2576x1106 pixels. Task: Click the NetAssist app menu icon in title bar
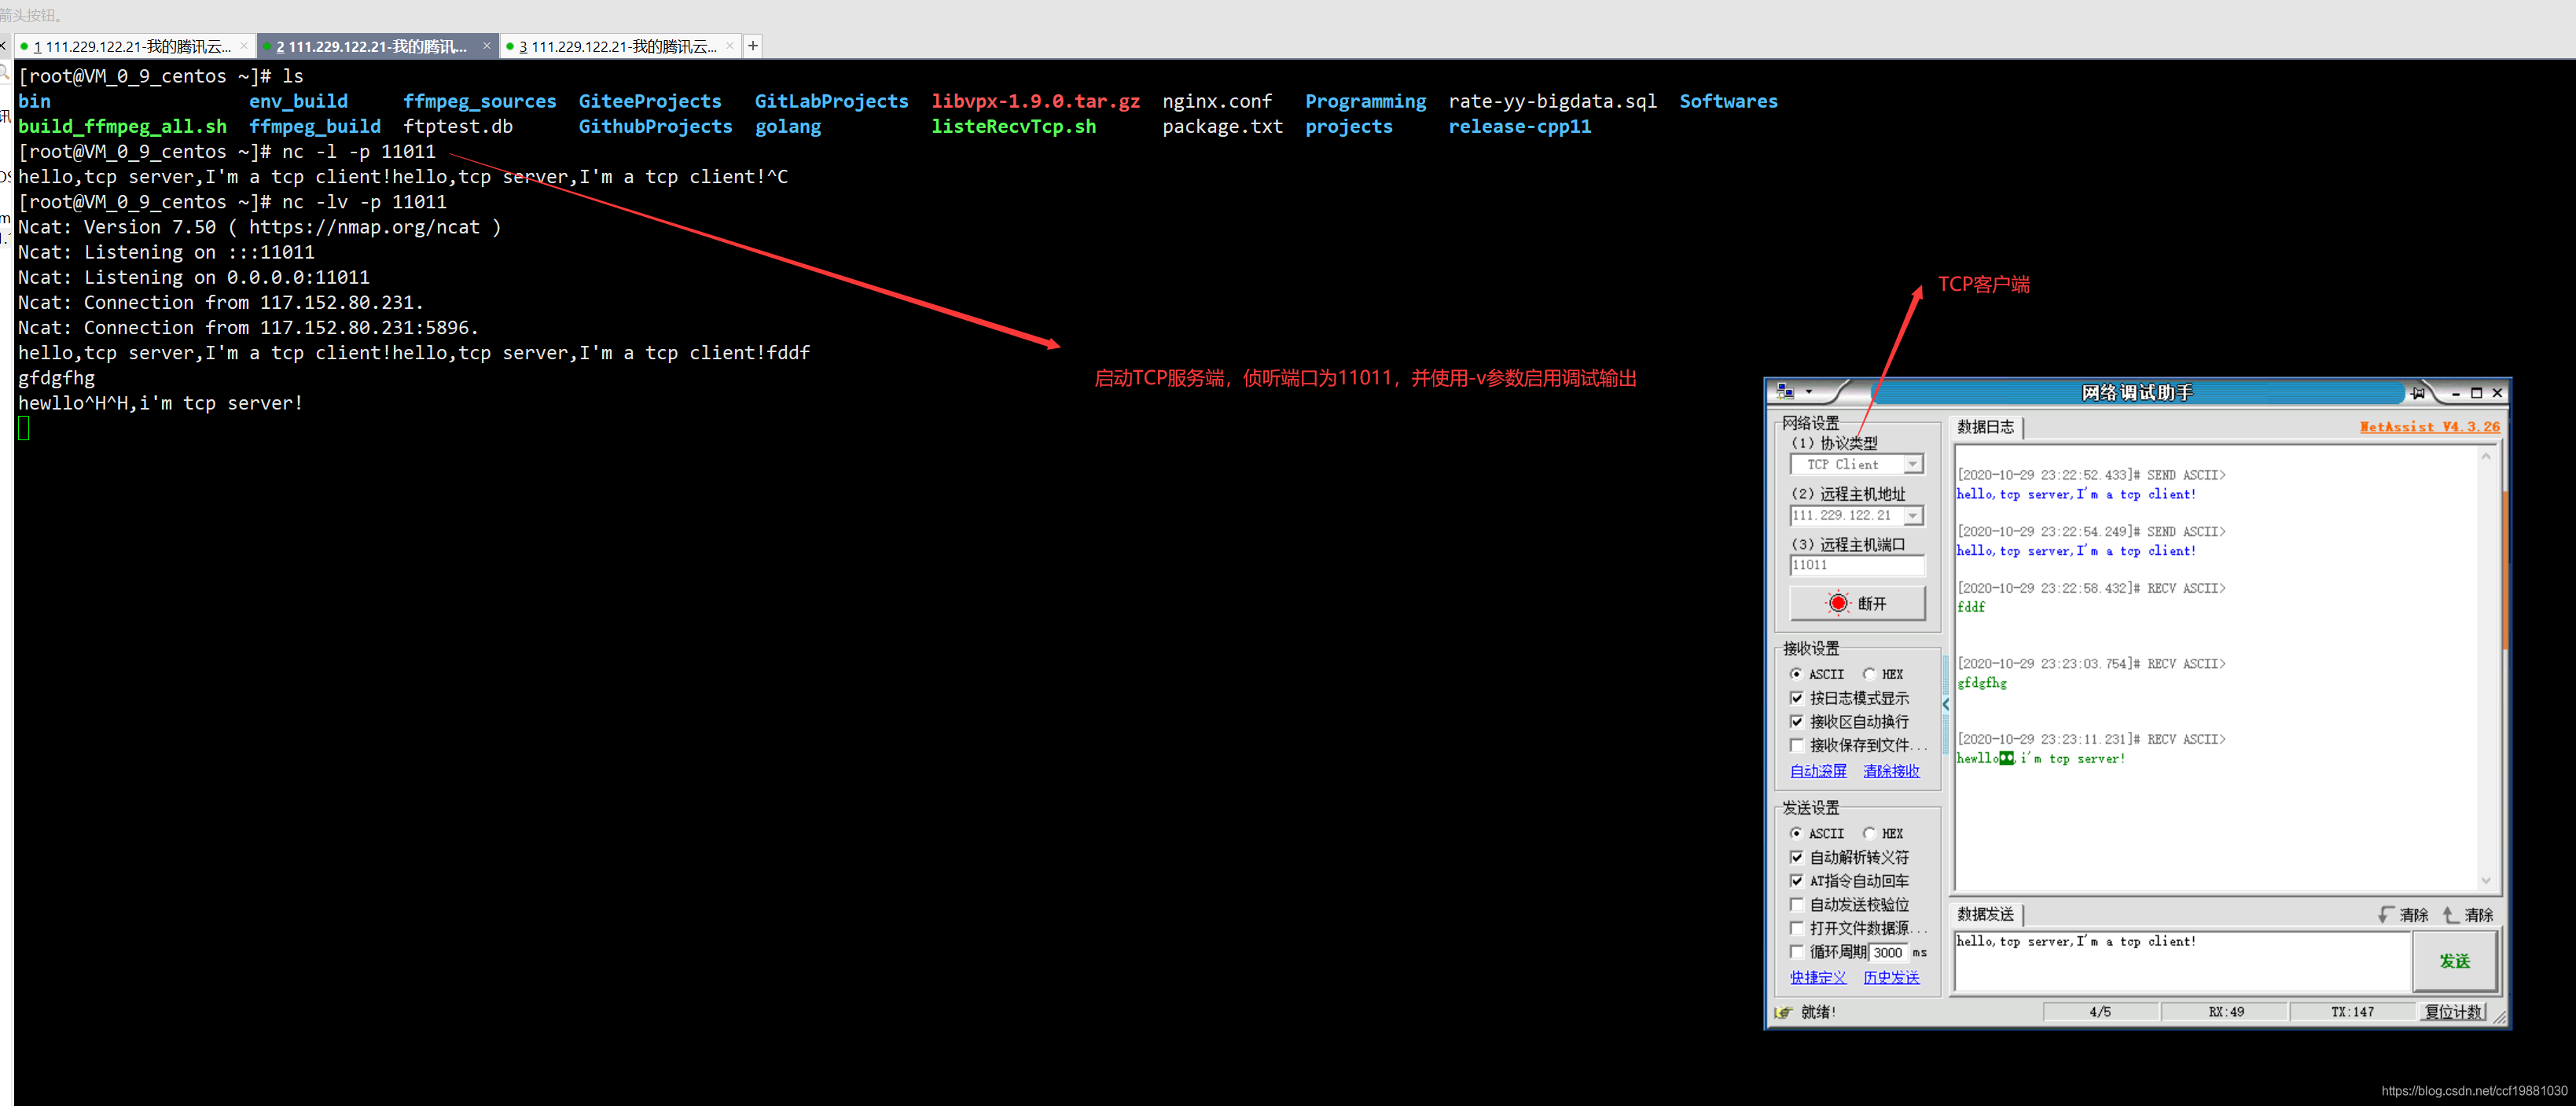click(x=1786, y=392)
